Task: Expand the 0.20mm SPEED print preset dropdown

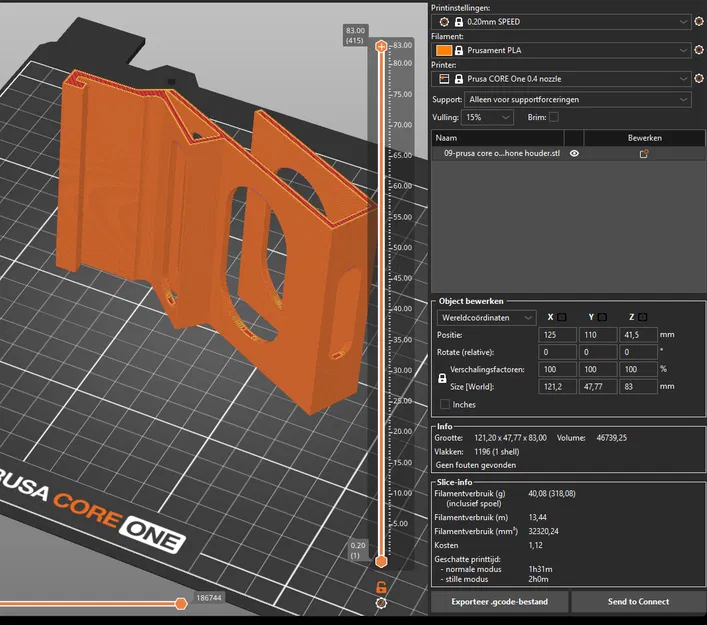Action: click(683, 22)
